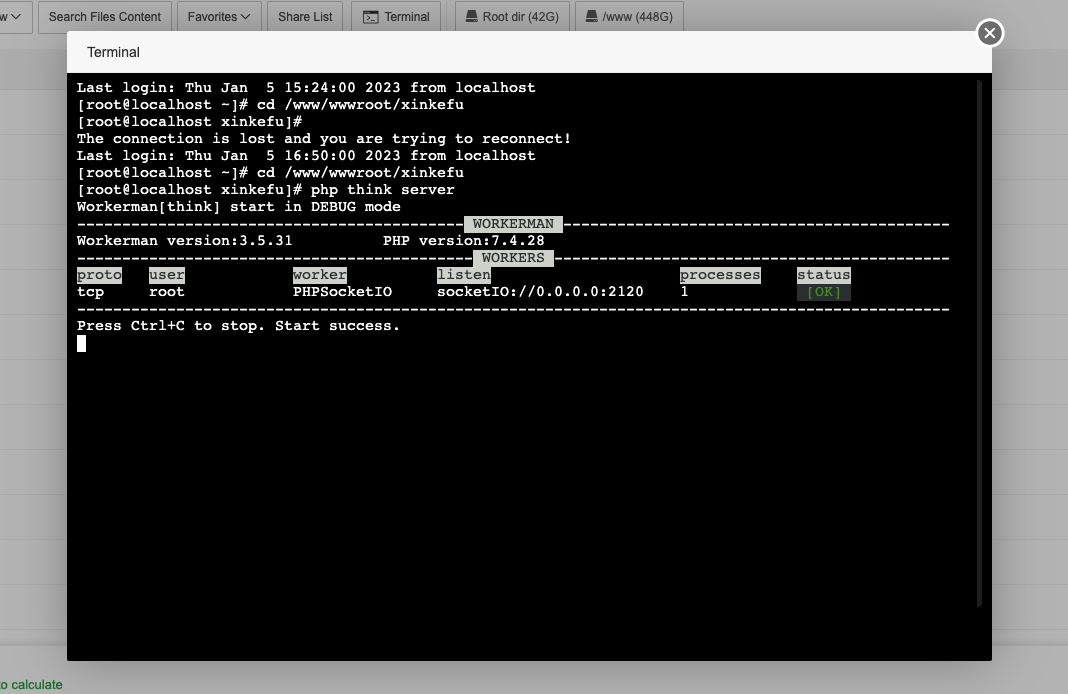This screenshot has height=694, width=1068.
Task: Open the Terminal toolbar button
Action: point(396,16)
